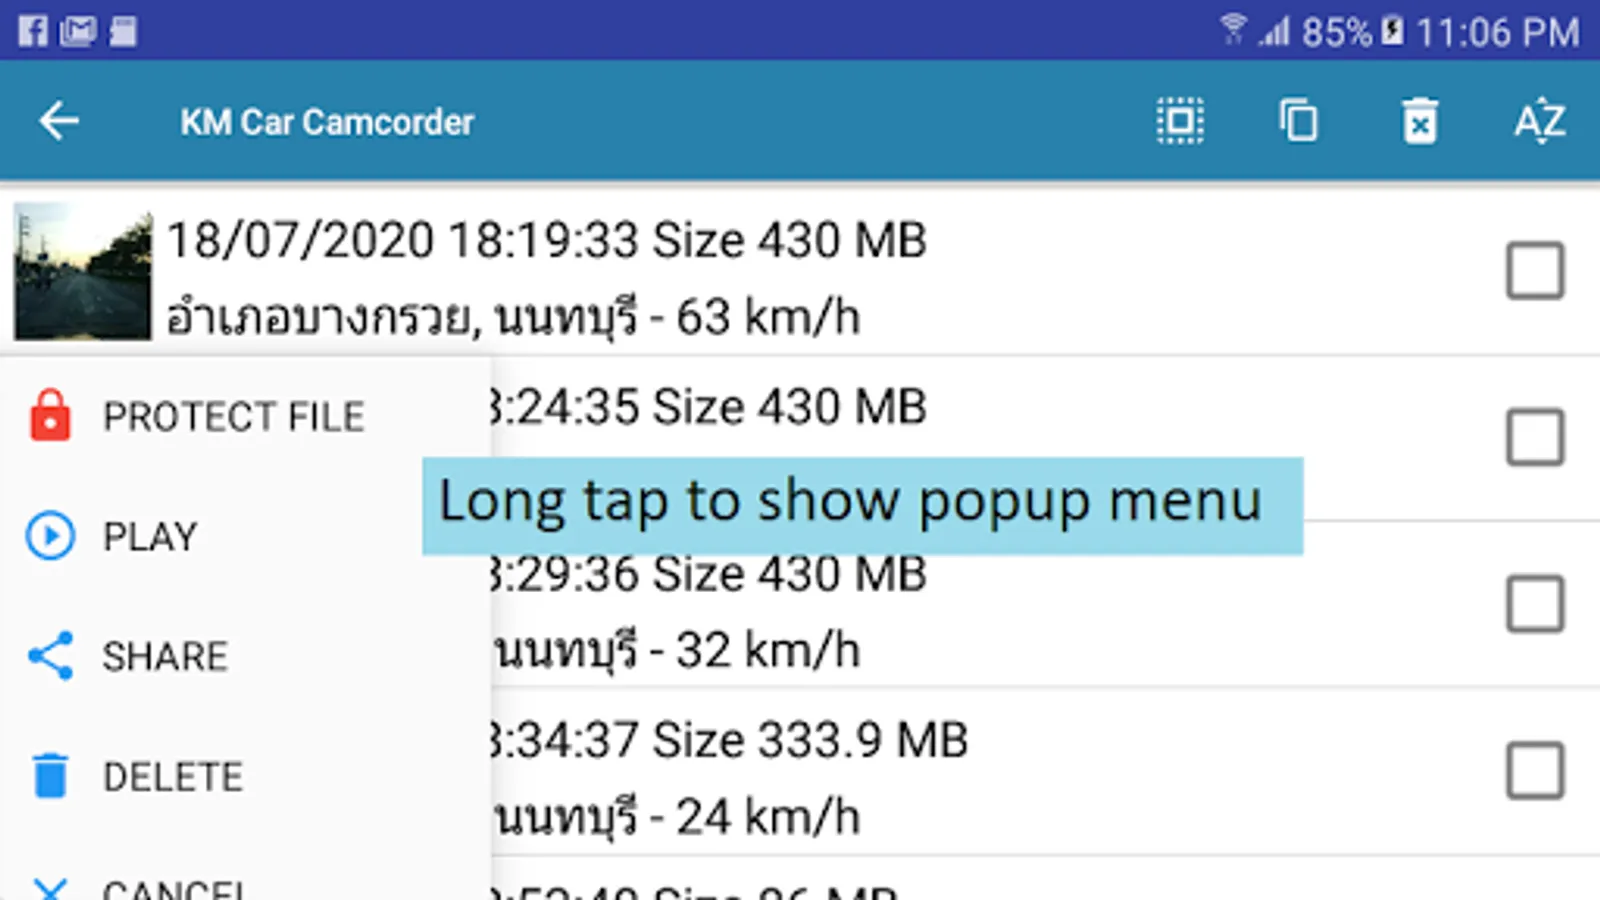Tap the blue play circle icon
This screenshot has width=1600, height=900.
tap(50, 535)
